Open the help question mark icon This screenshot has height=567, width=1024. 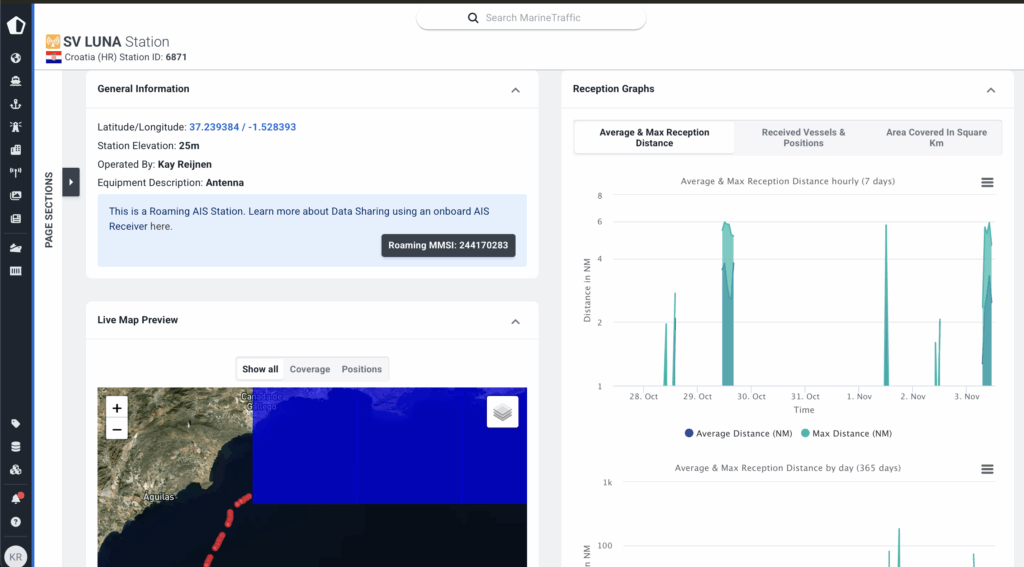click(x=16, y=521)
